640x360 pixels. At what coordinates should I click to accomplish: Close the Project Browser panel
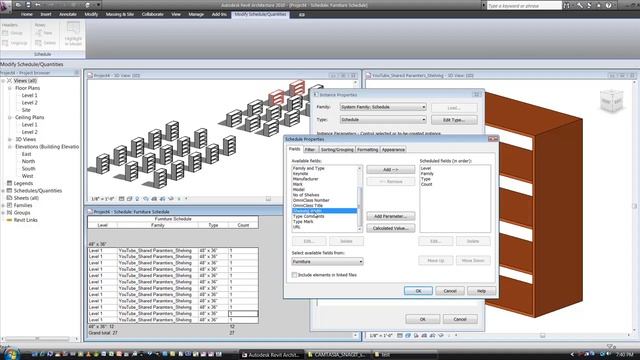[x=76, y=73]
